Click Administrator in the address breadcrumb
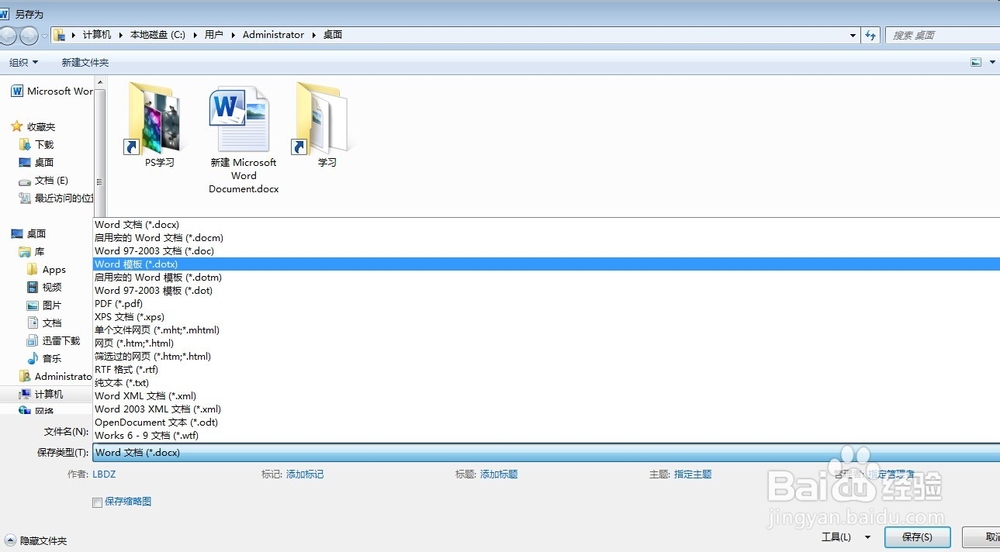1000x552 pixels. 273,35
